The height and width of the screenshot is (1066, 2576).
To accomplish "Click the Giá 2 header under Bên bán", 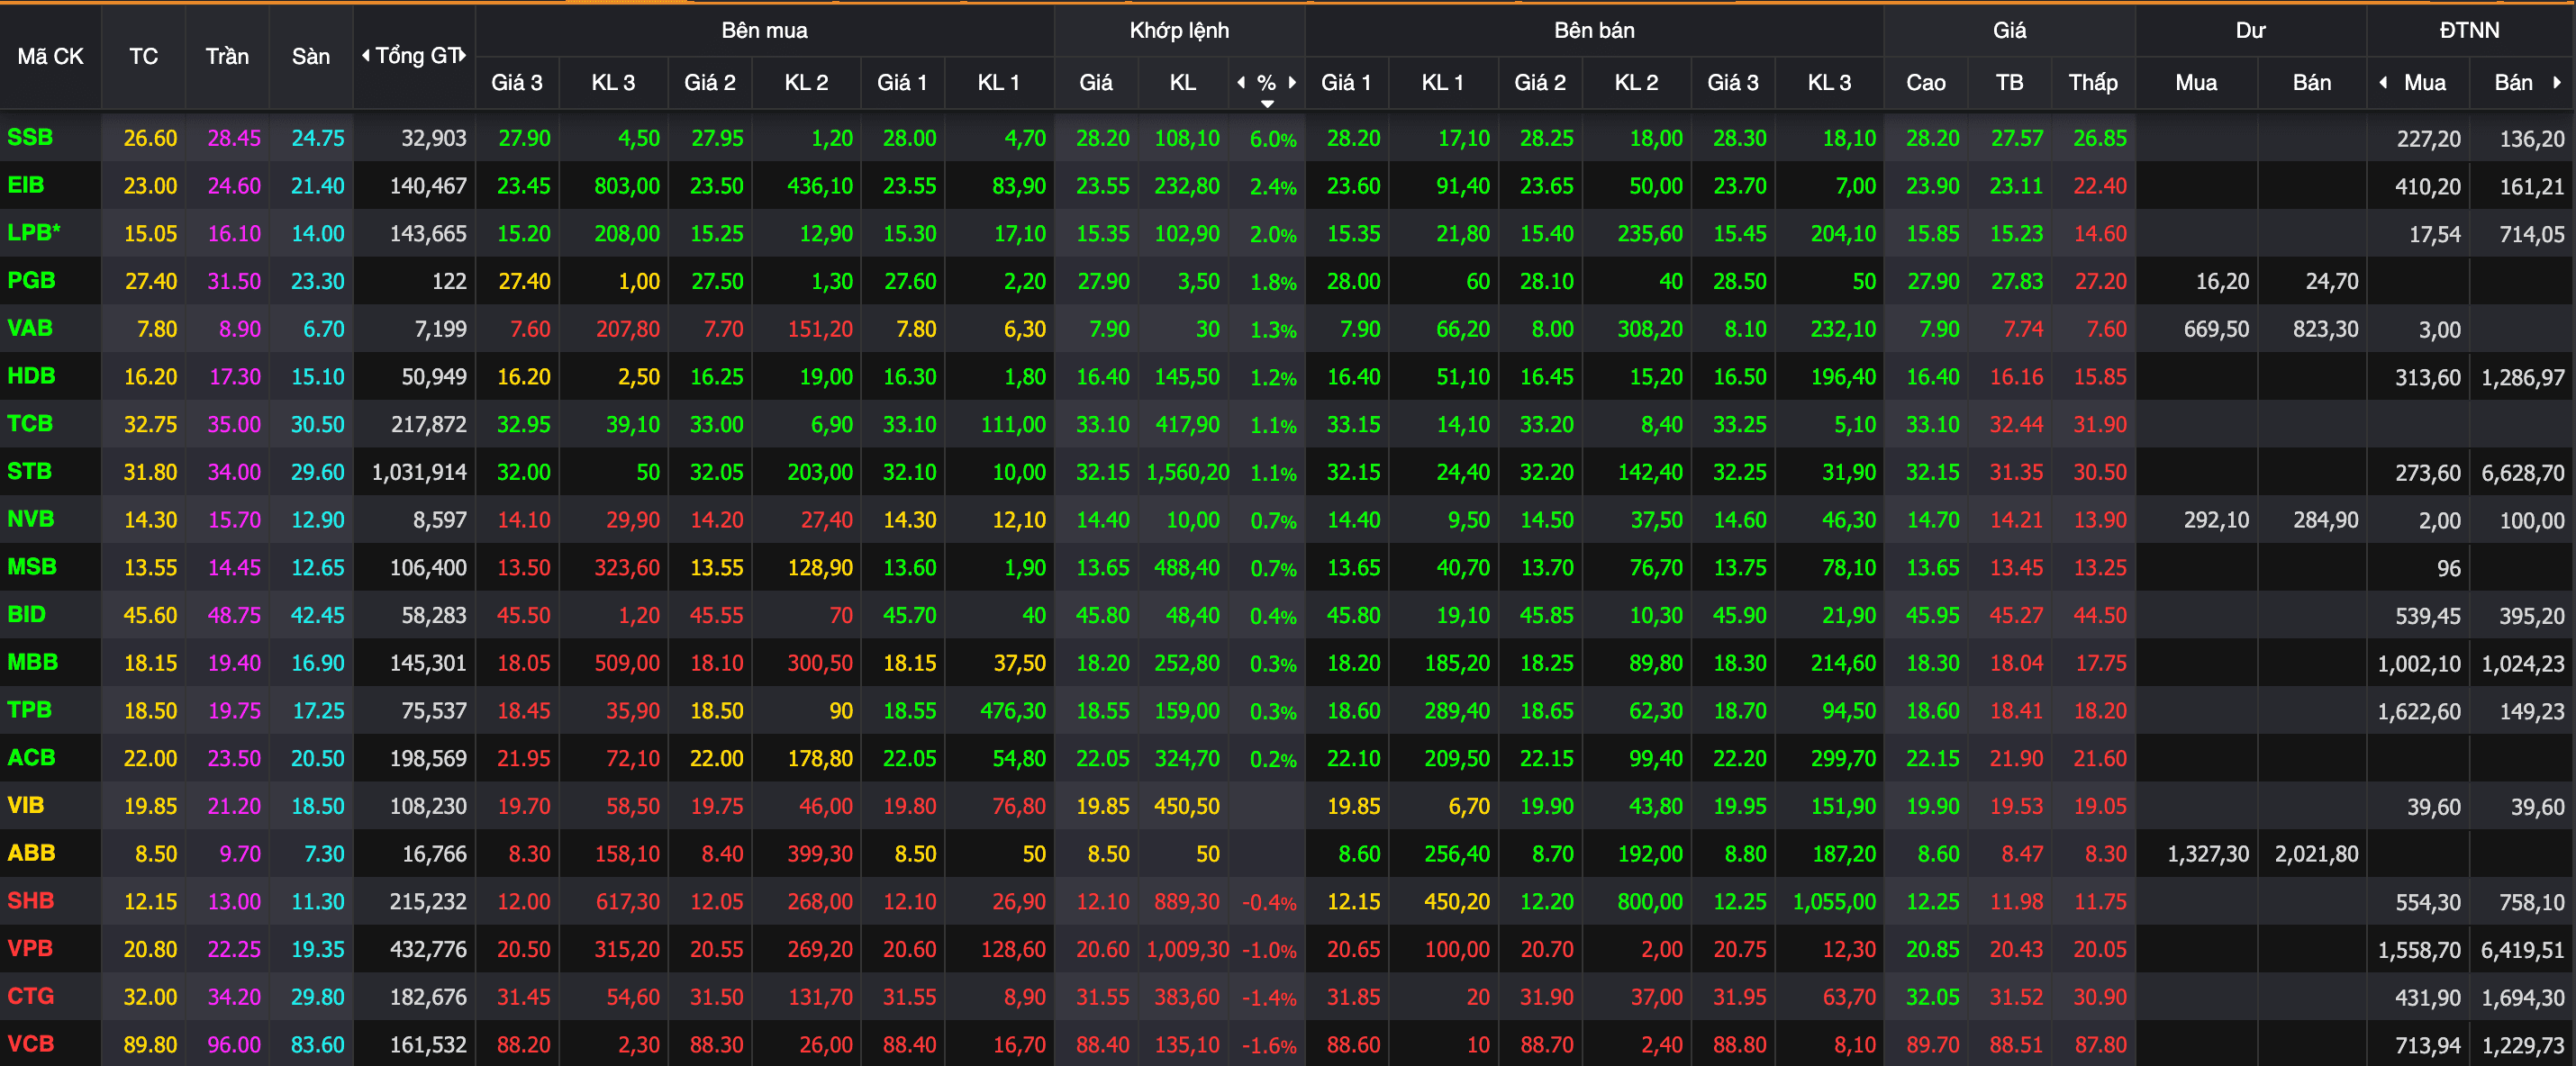I will click(x=1540, y=83).
